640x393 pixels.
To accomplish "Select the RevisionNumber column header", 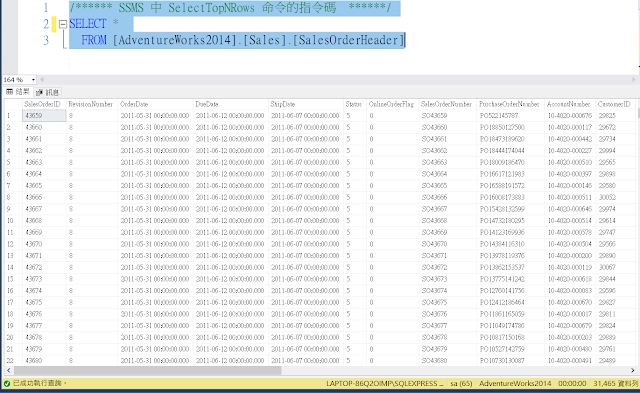I will point(92,104).
